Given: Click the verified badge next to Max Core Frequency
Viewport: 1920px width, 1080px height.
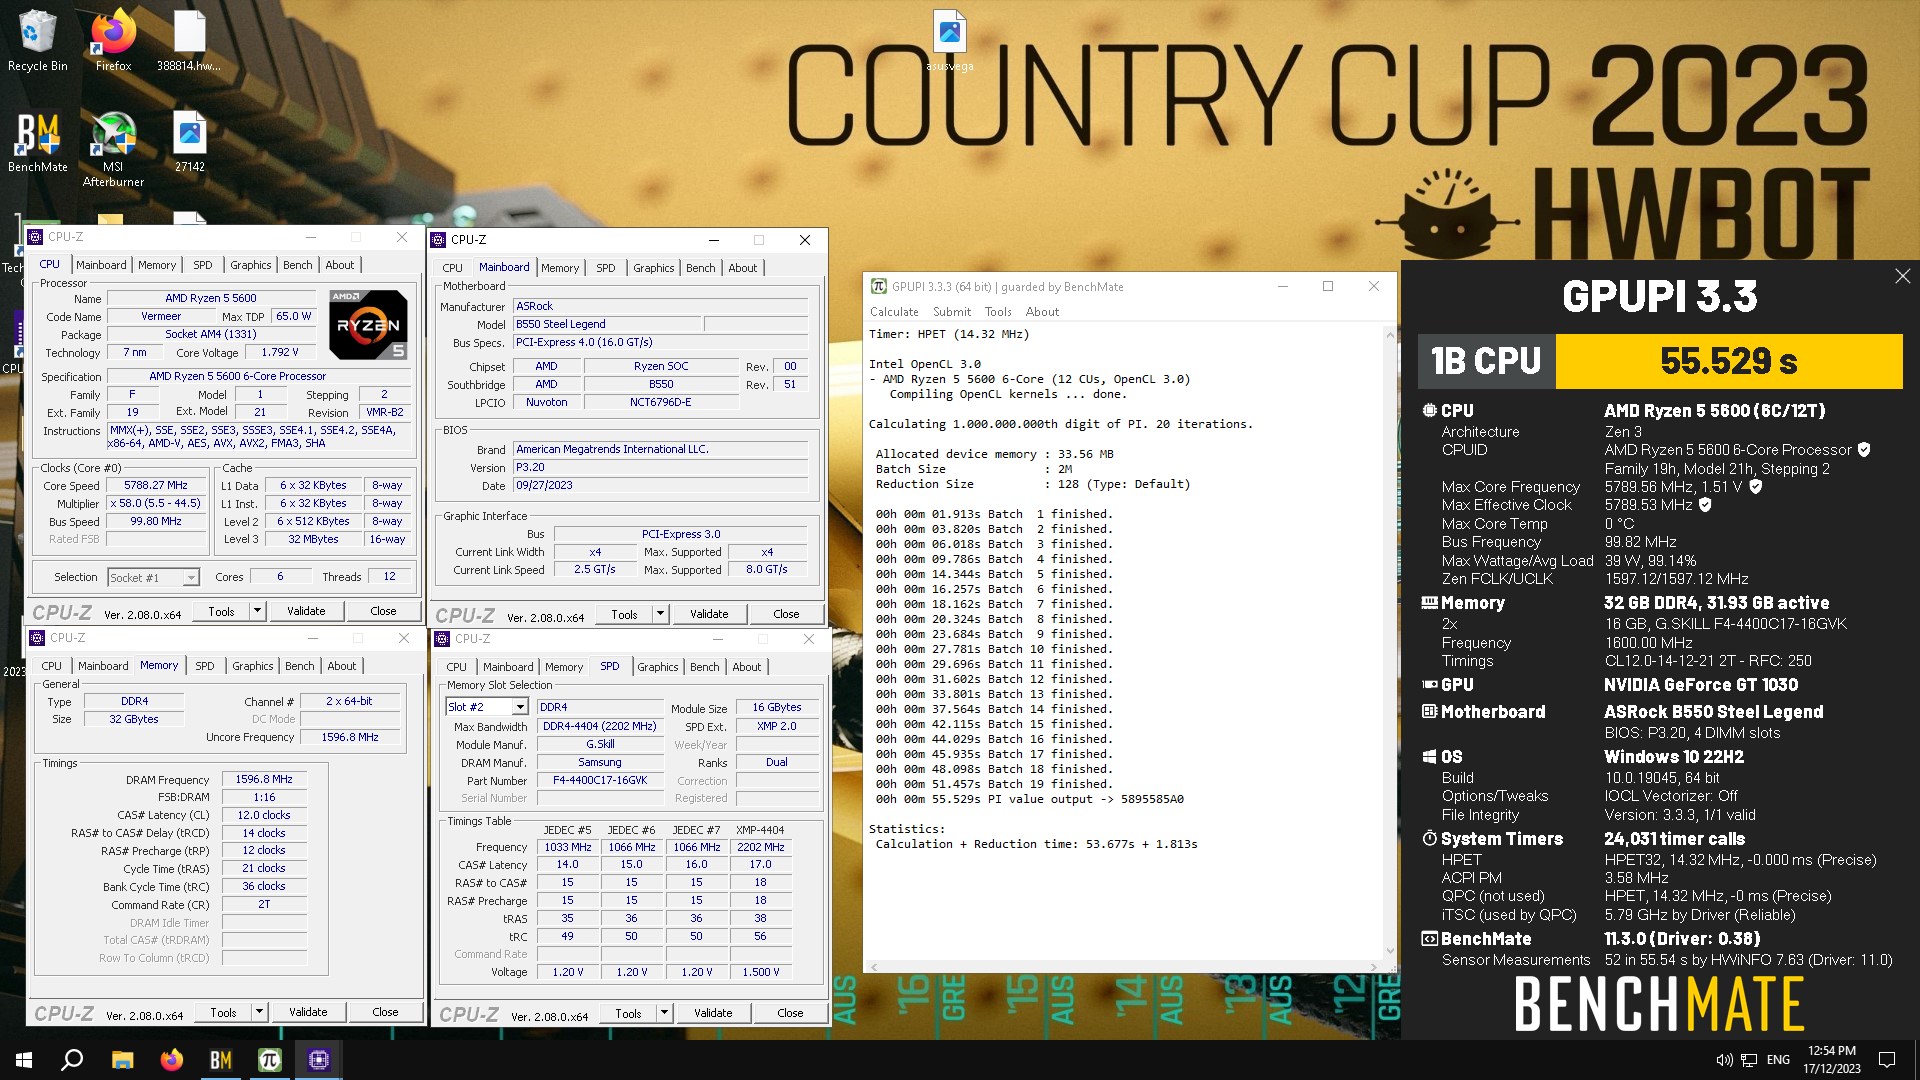Looking at the screenshot, I should coord(1755,487).
